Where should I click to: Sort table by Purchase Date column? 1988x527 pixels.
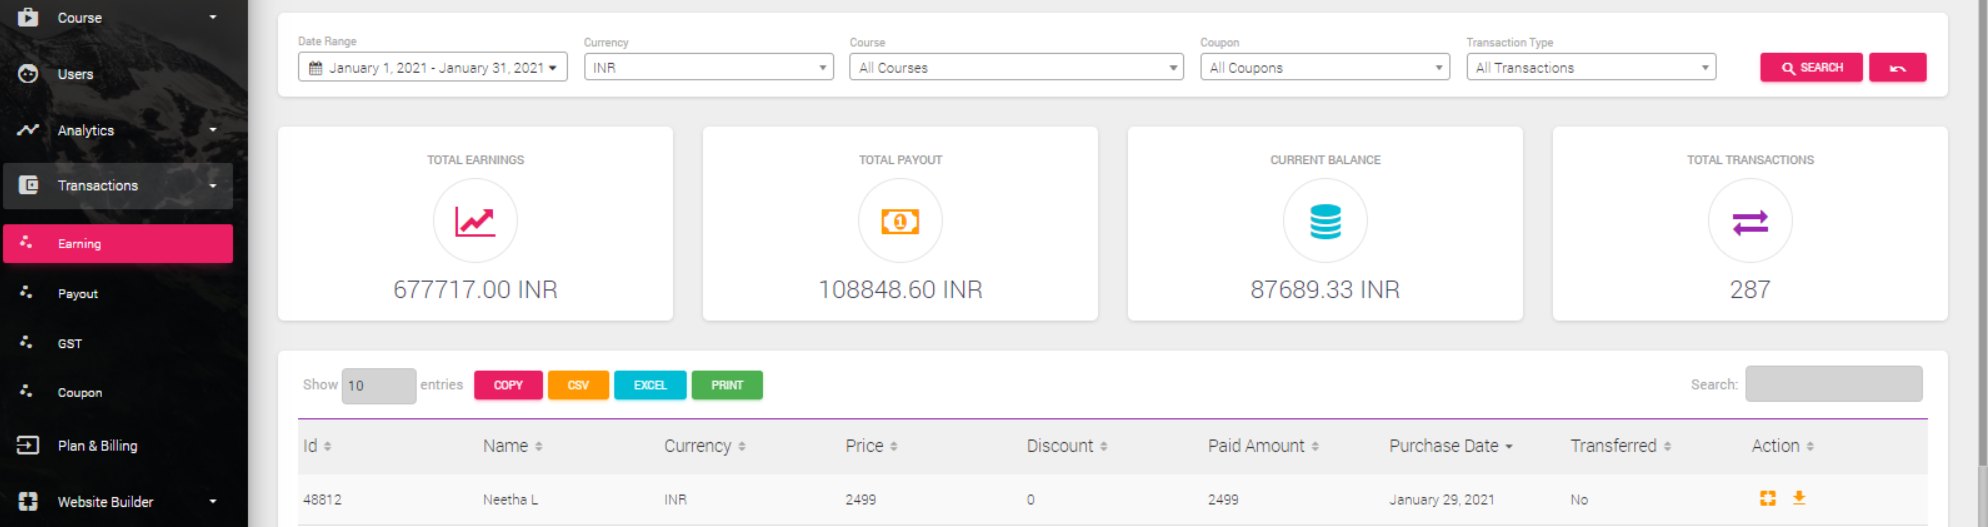pyautogui.click(x=1450, y=446)
